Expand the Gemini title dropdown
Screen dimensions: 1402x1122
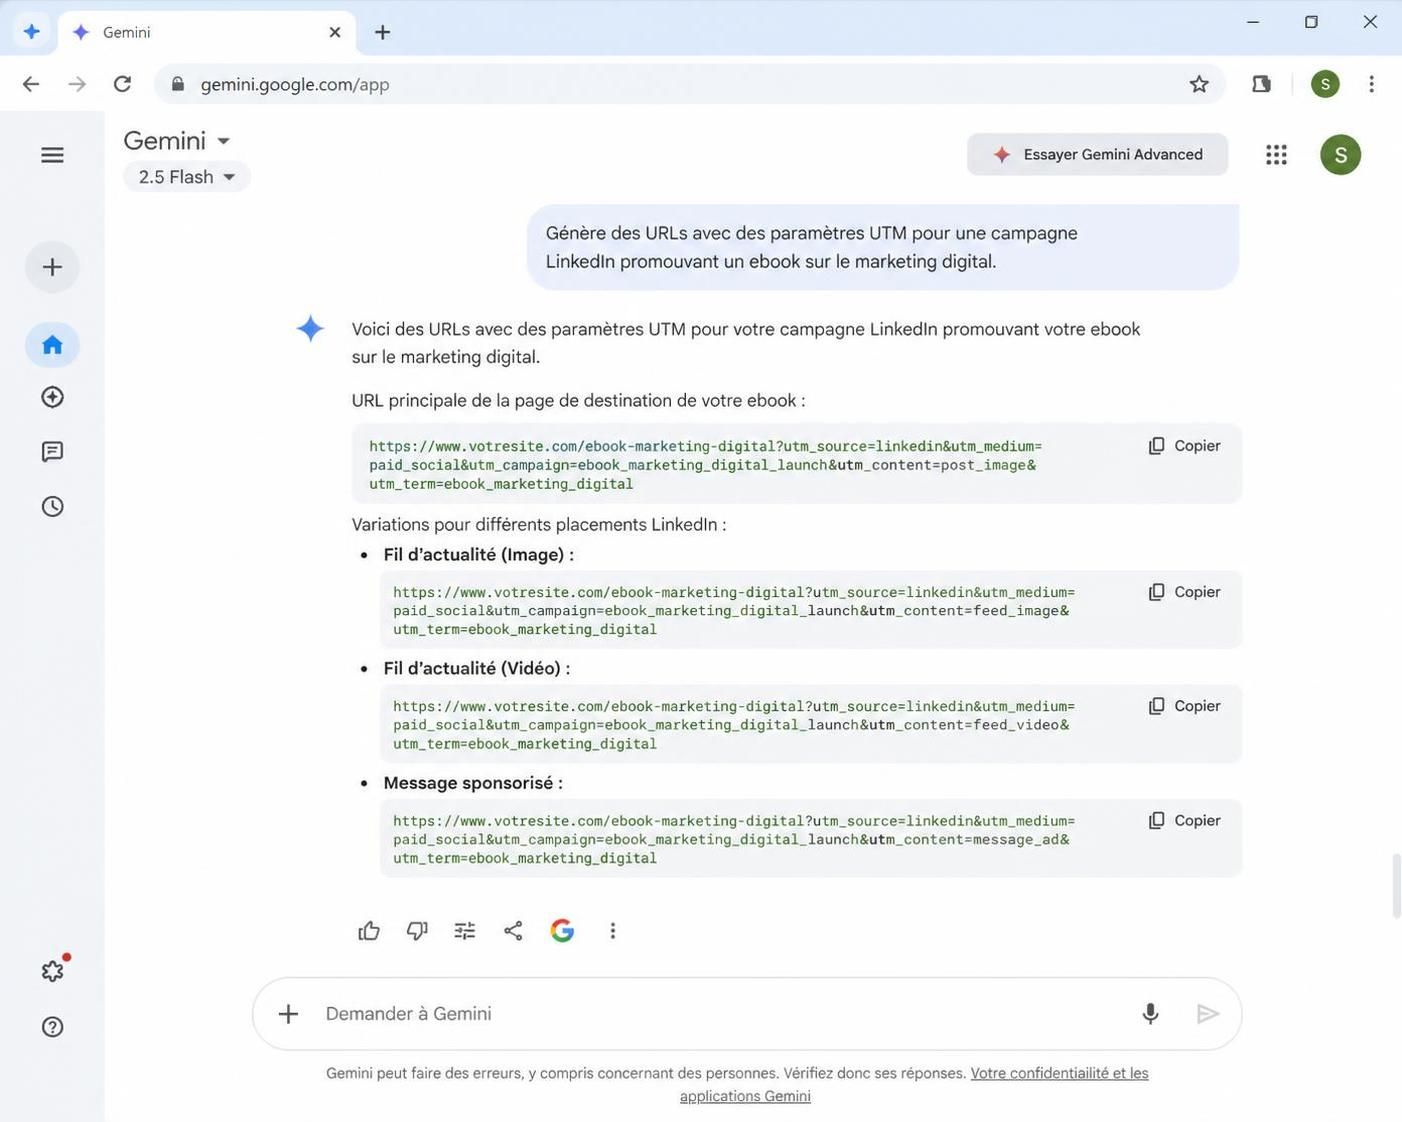pos(177,141)
